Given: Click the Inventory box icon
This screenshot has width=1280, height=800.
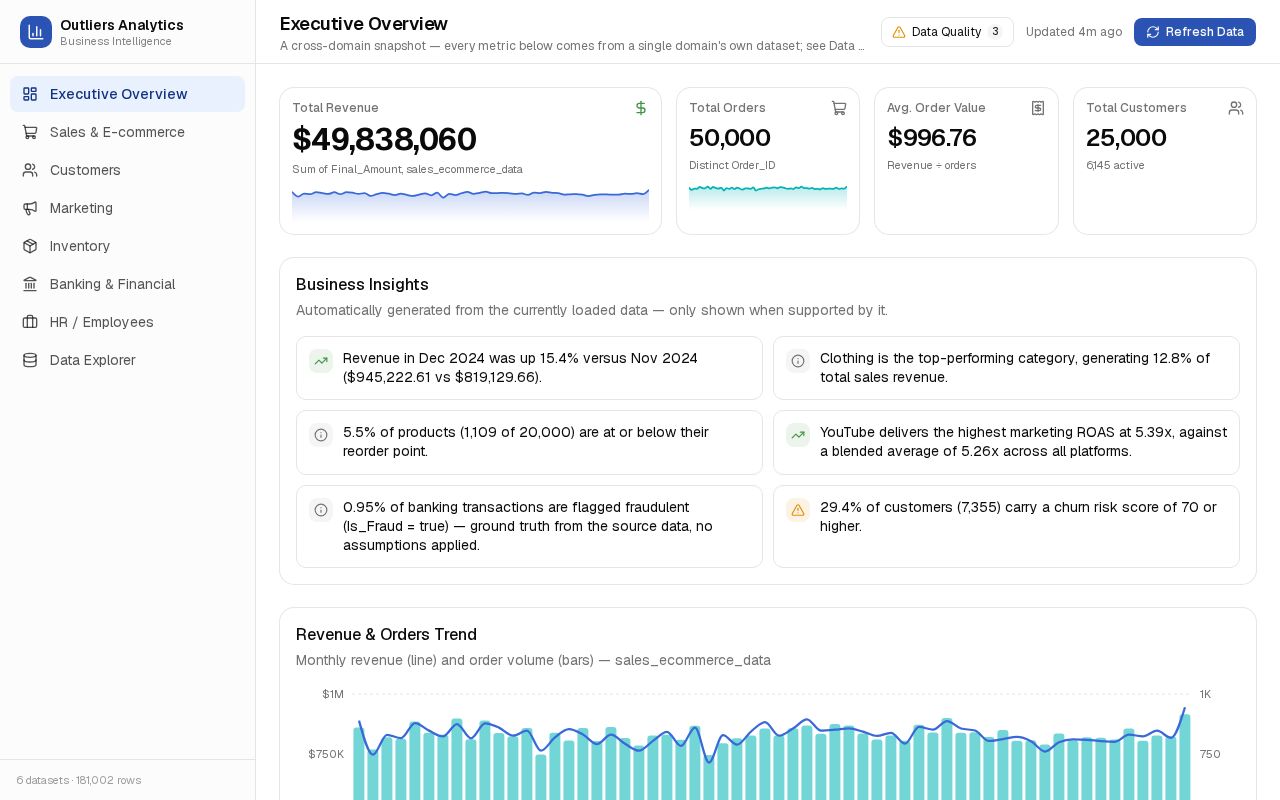Looking at the screenshot, I should pyautogui.click(x=30, y=246).
